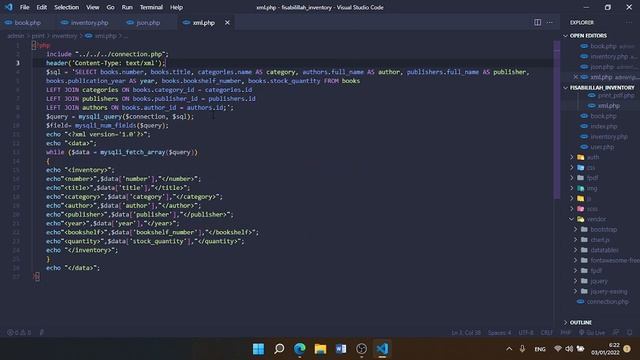Image resolution: width=640 pixels, height=360 pixels.
Task: Open Microsoft Word from the taskbar
Action: click(341, 349)
